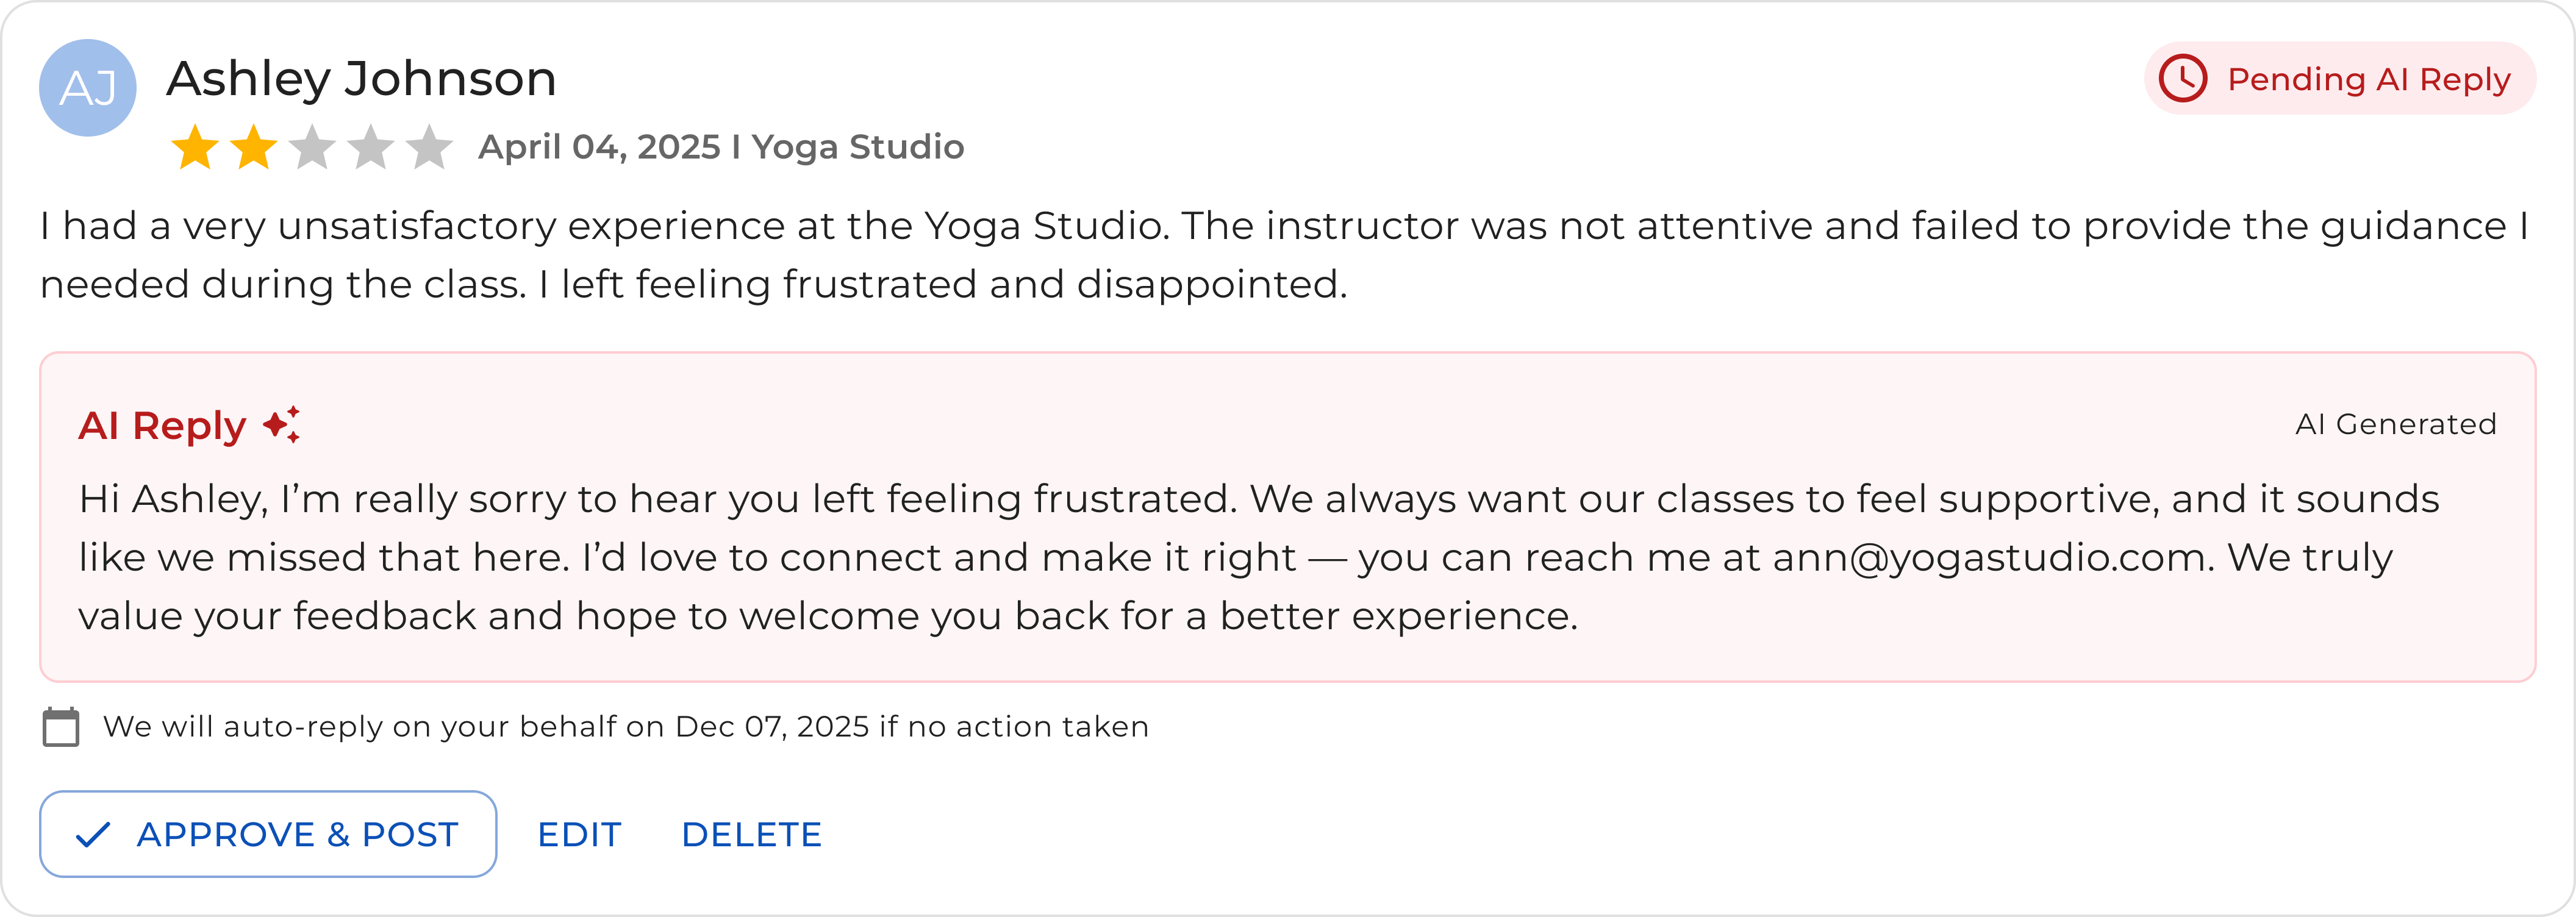Image resolution: width=2576 pixels, height=917 pixels.
Task: Click the AI Reply heading
Action: click(x=162, y=425)
